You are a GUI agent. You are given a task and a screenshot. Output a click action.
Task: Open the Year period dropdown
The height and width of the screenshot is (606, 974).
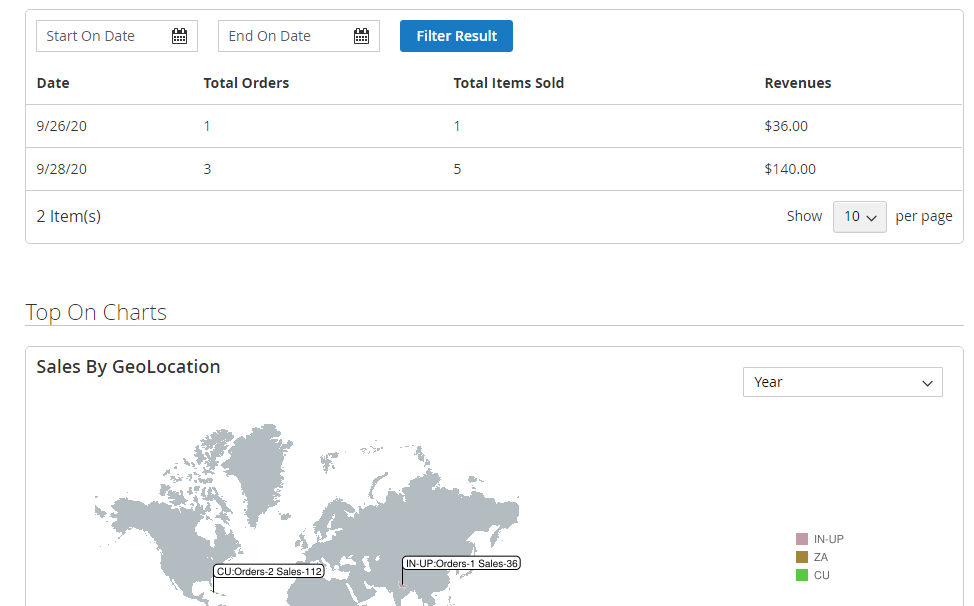pyautogui.click(x=842, y=381)
